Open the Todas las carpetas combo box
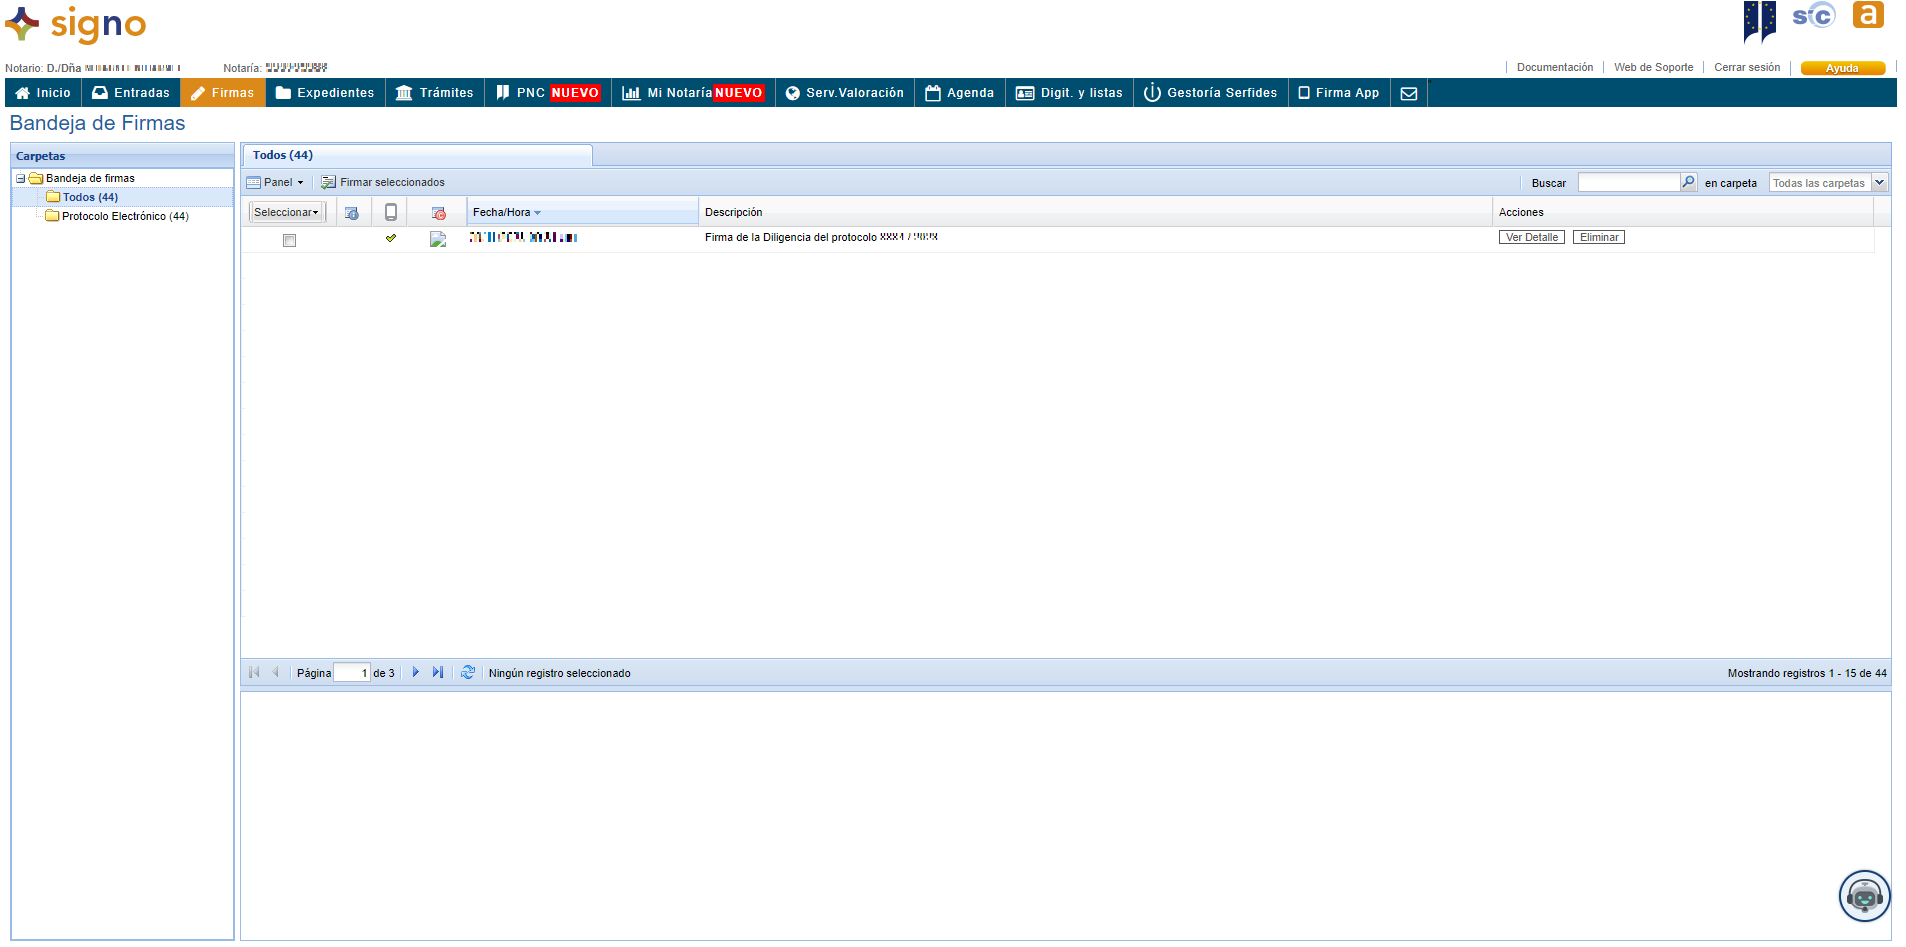Image resolution: width=1906 pixels, height=947 pixels. click(1879, 182)
